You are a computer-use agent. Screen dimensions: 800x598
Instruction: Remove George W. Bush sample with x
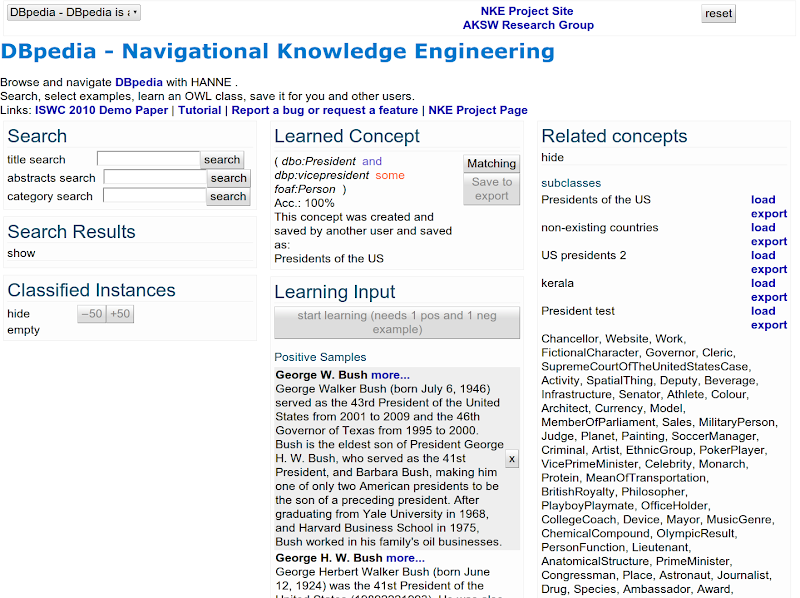click(x=512, y=459)
